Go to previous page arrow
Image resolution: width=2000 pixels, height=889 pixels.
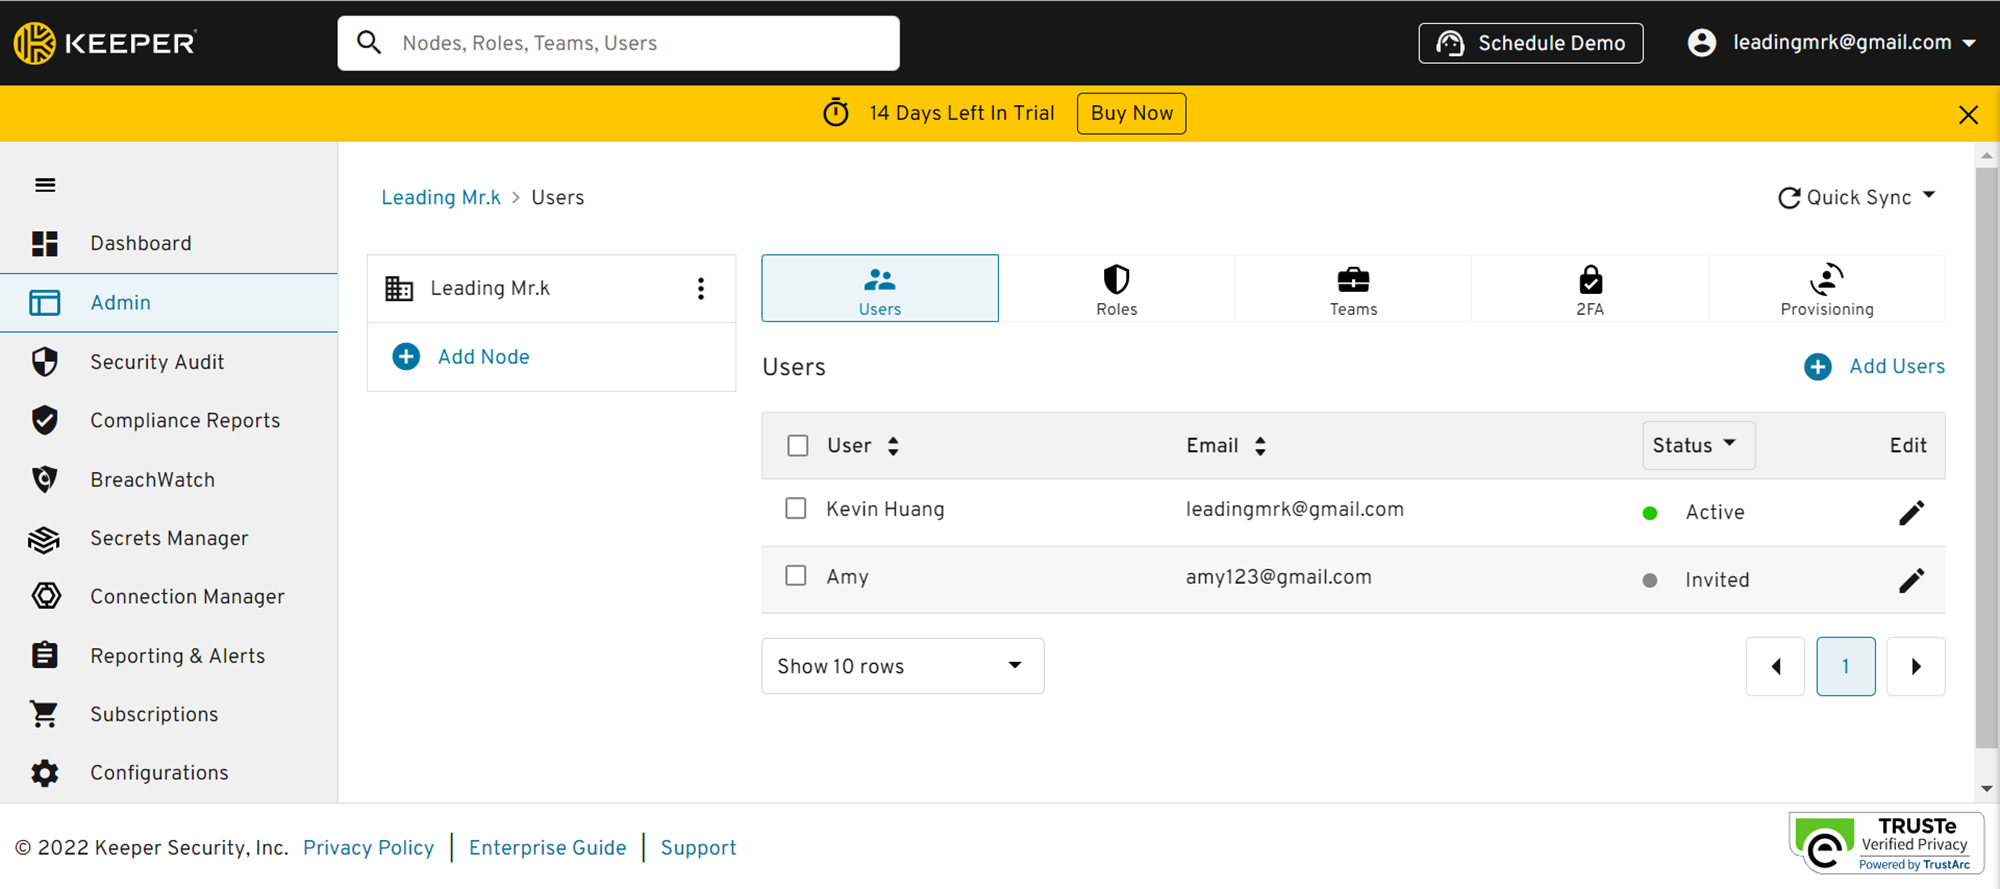click(1776, 666)
